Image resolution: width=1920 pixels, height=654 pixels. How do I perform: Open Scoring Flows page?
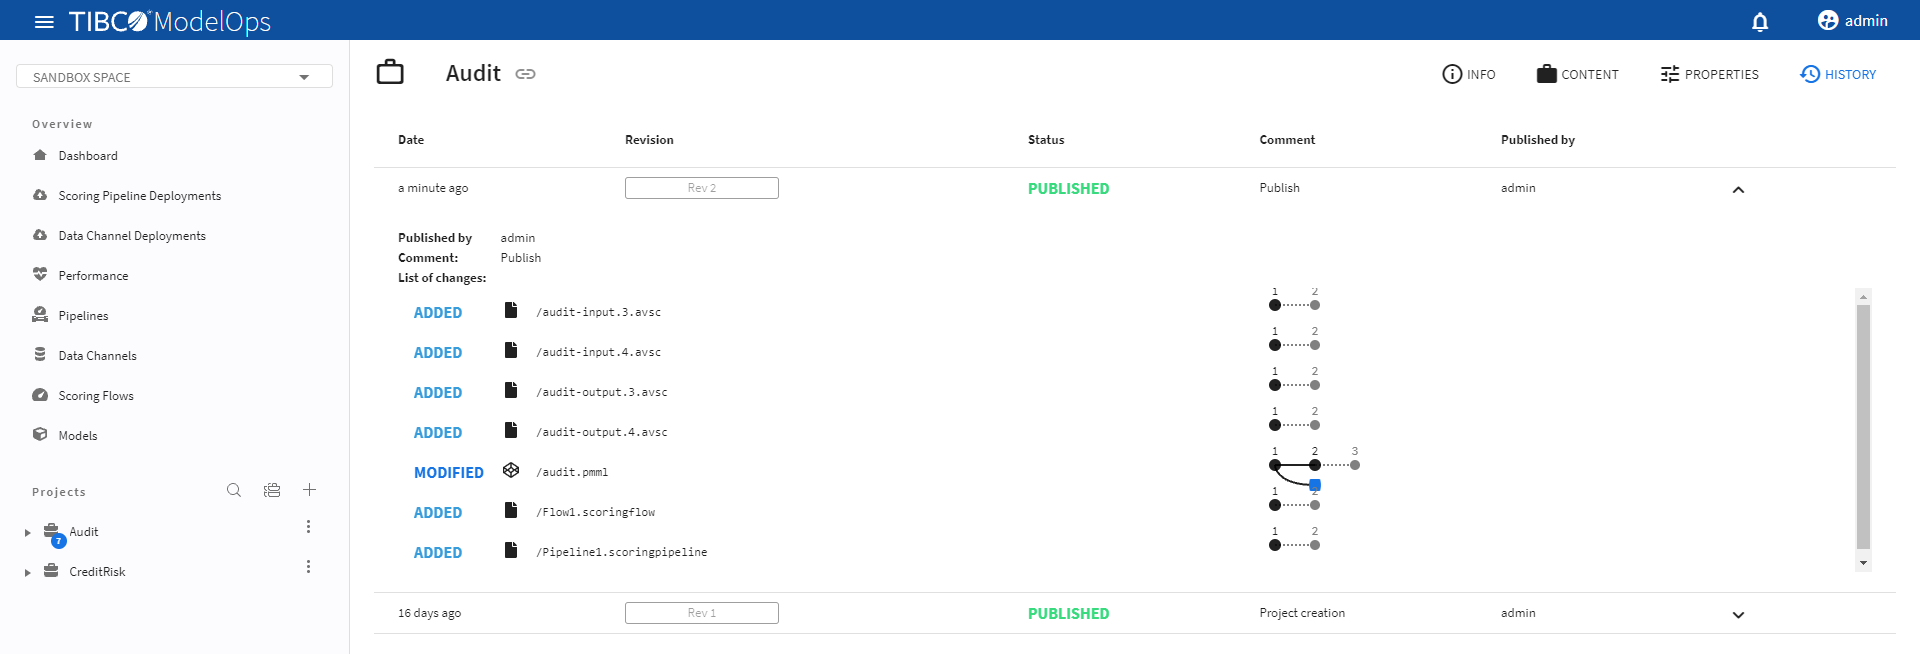pos(96,396)
